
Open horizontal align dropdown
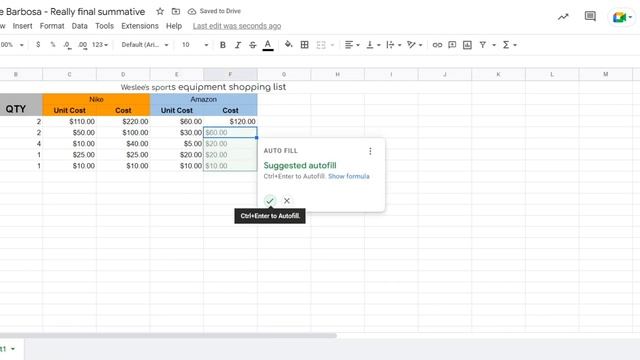pyautogui.click(x=352, y=45)
